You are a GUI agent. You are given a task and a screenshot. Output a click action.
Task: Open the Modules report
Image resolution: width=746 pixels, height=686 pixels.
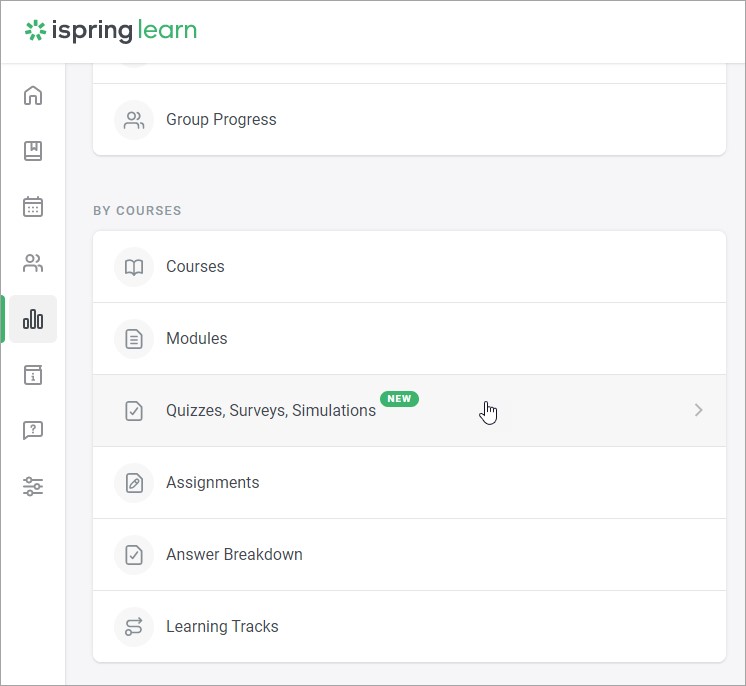(409, 339)
